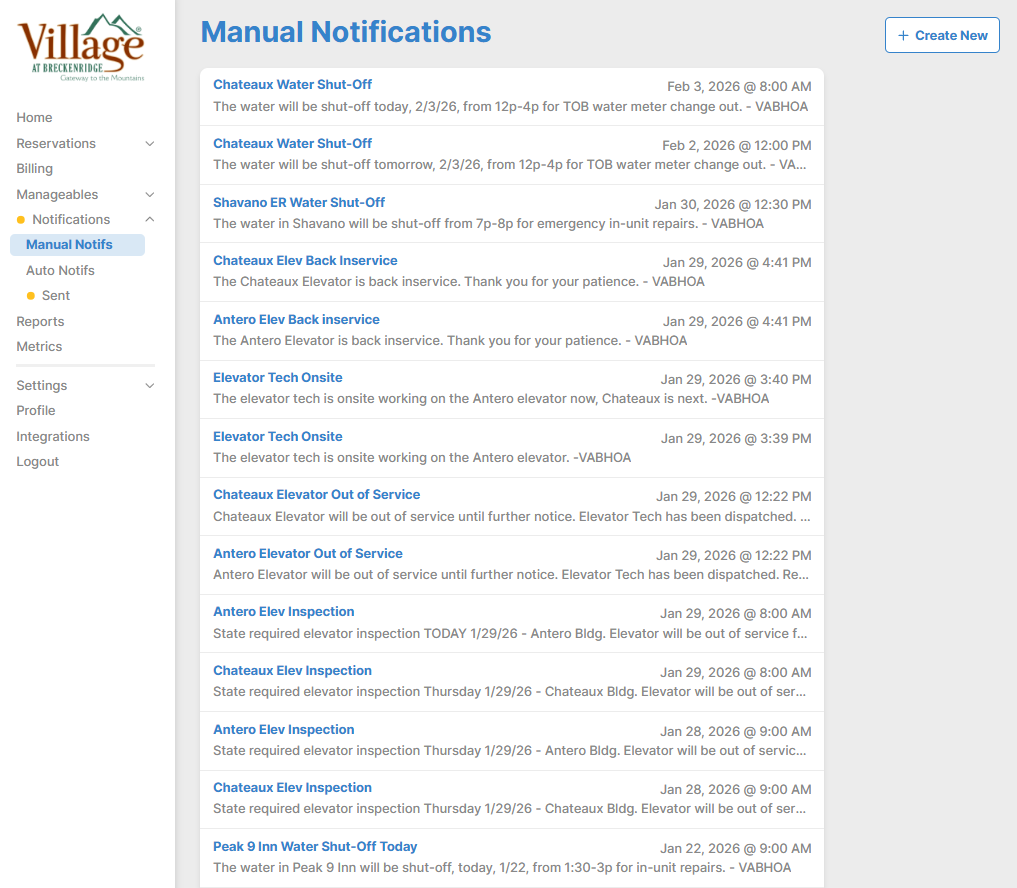This screenshot has width=1017, height=888.
Task: Click the Village at Breckenridge logo
Action: [81, 48]
